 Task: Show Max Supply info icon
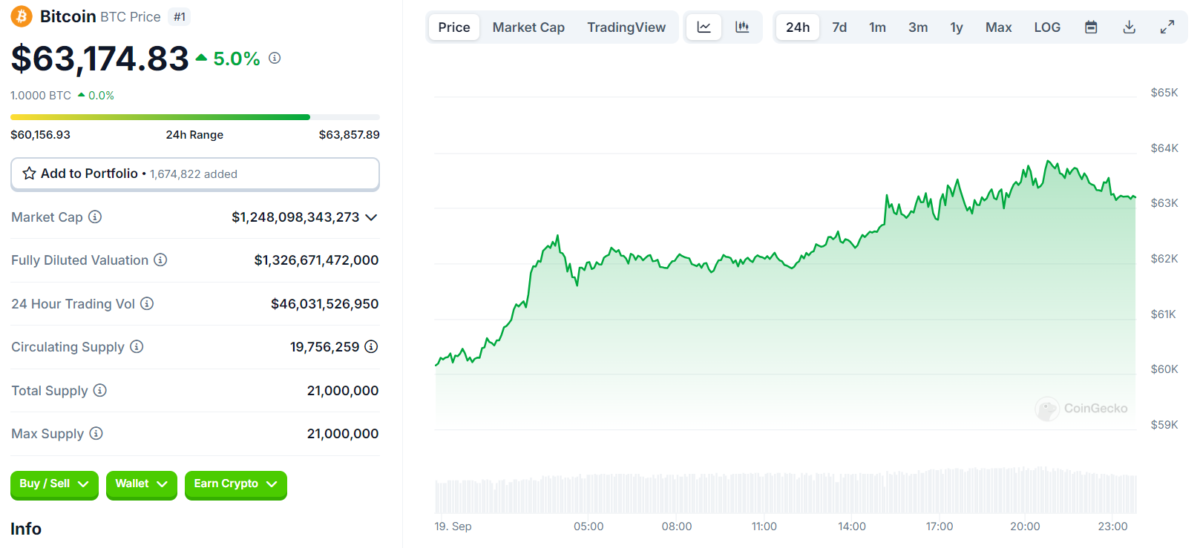coord(95,434)
